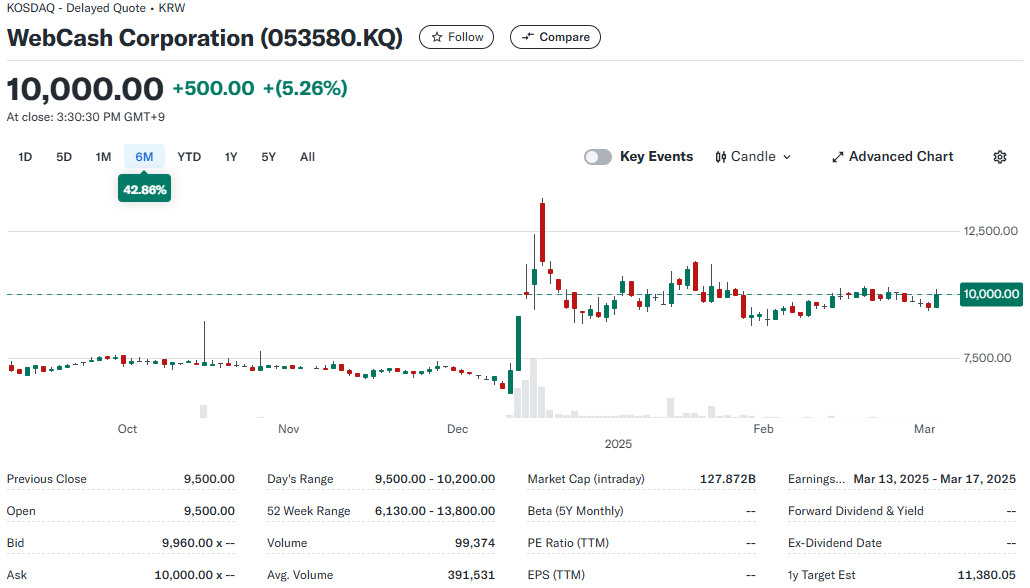Click the EPS (TTM) label
Image resolution: width=1030 pixels, height=588 pixels.
pos(556,575)
